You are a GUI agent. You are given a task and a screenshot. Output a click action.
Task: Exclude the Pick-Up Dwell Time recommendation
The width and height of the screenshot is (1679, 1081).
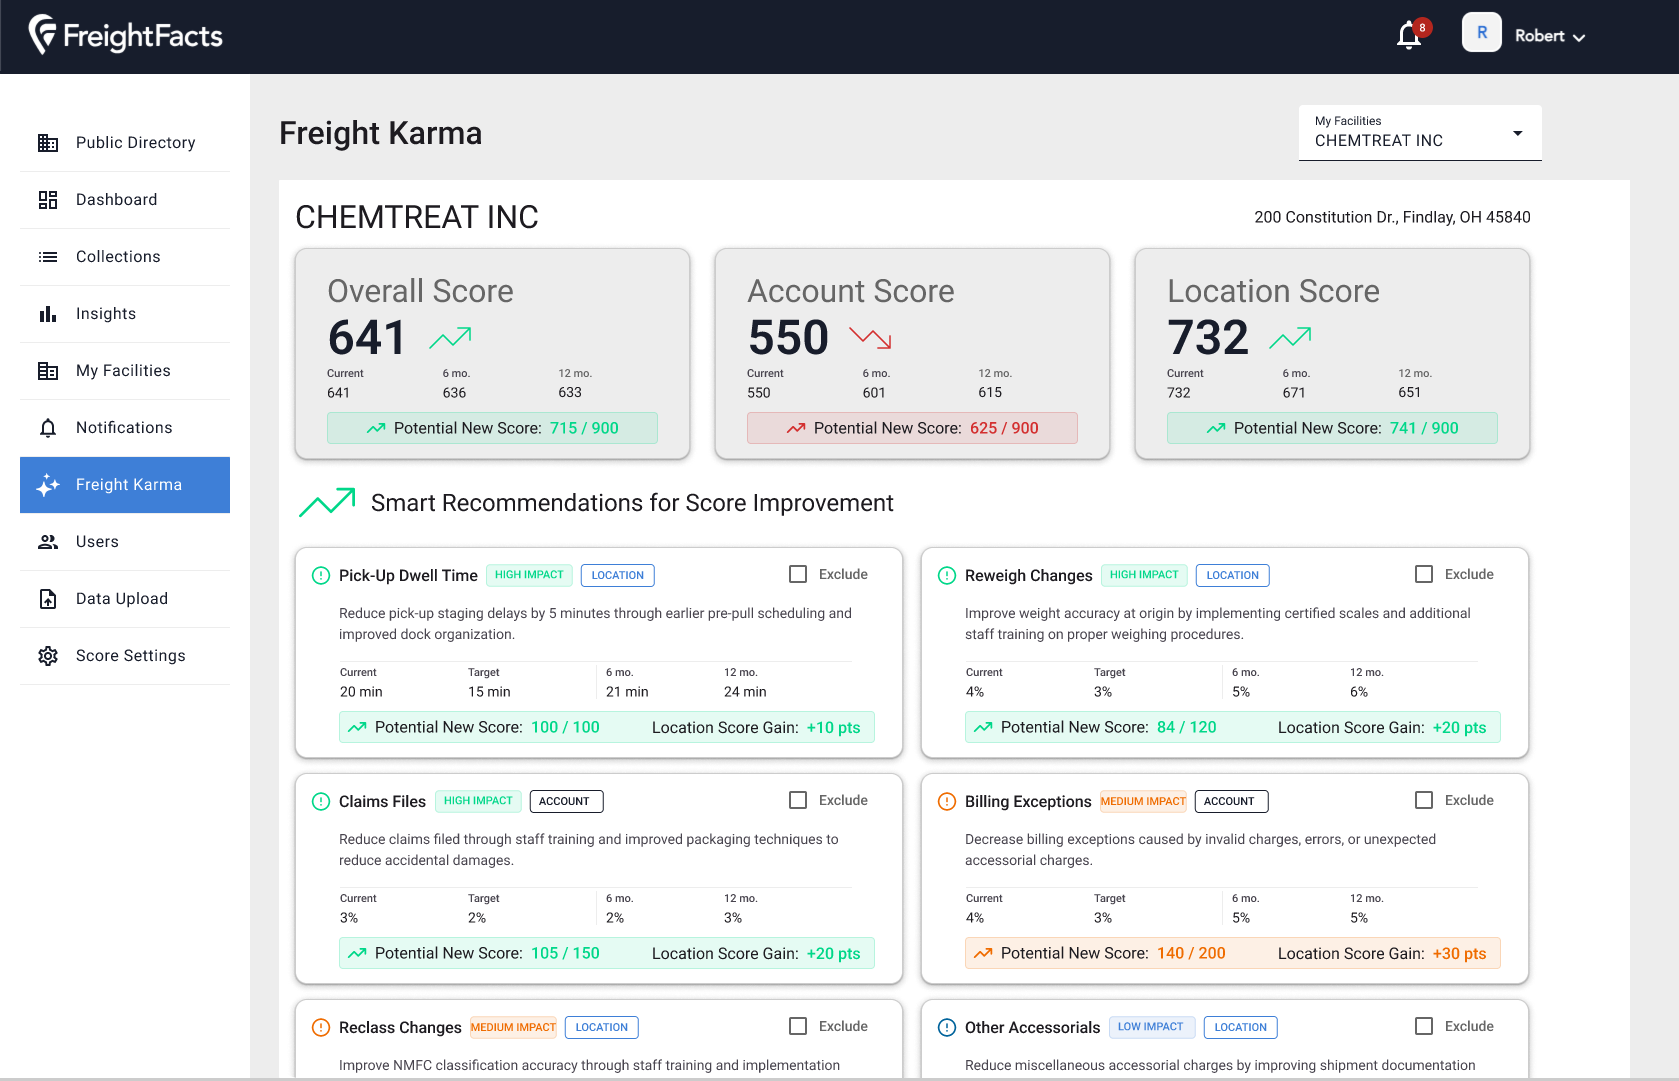[797, 573]
